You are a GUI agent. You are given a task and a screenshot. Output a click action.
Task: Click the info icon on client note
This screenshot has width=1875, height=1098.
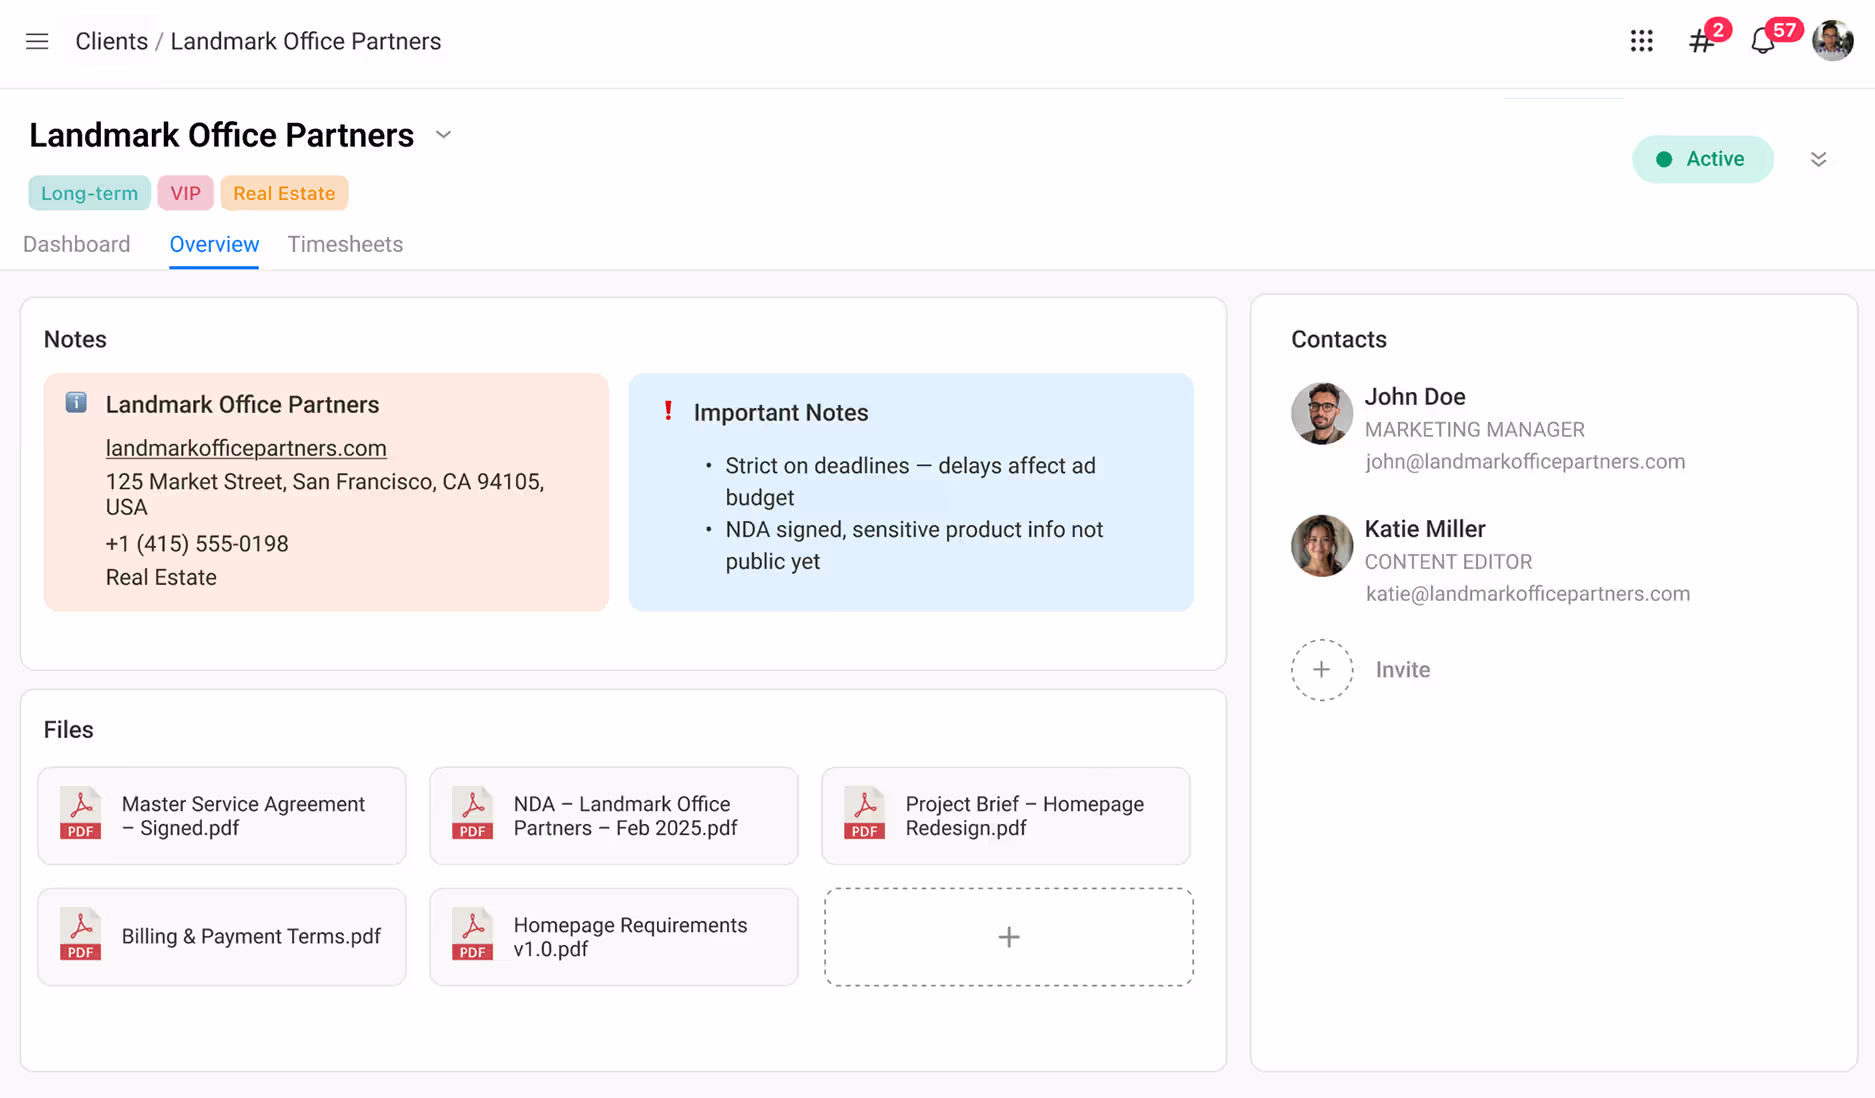point(76,403)
